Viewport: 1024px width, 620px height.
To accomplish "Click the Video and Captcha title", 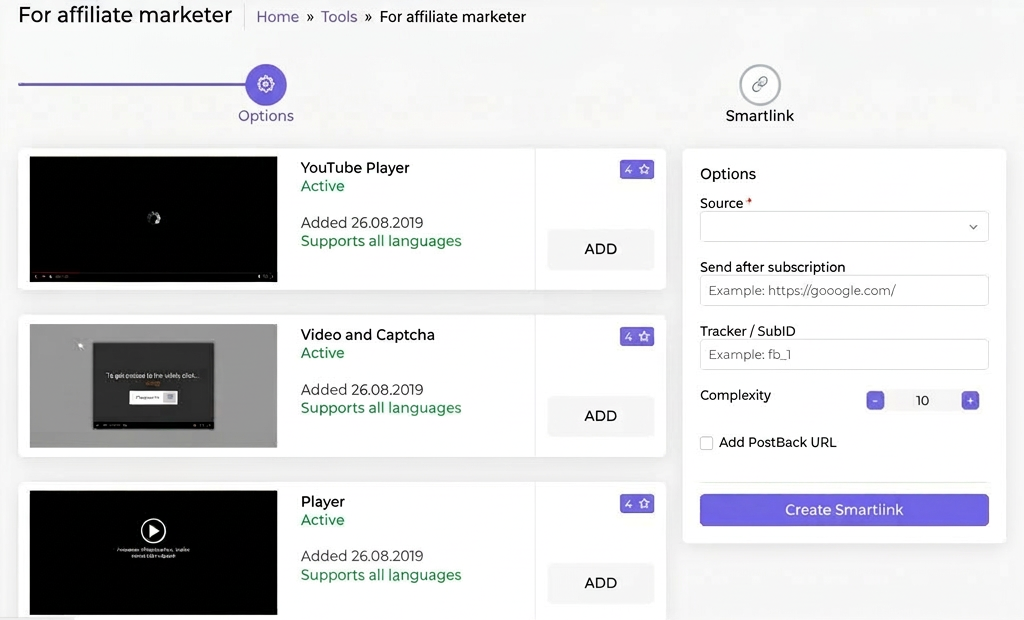I will click(368, 334).
